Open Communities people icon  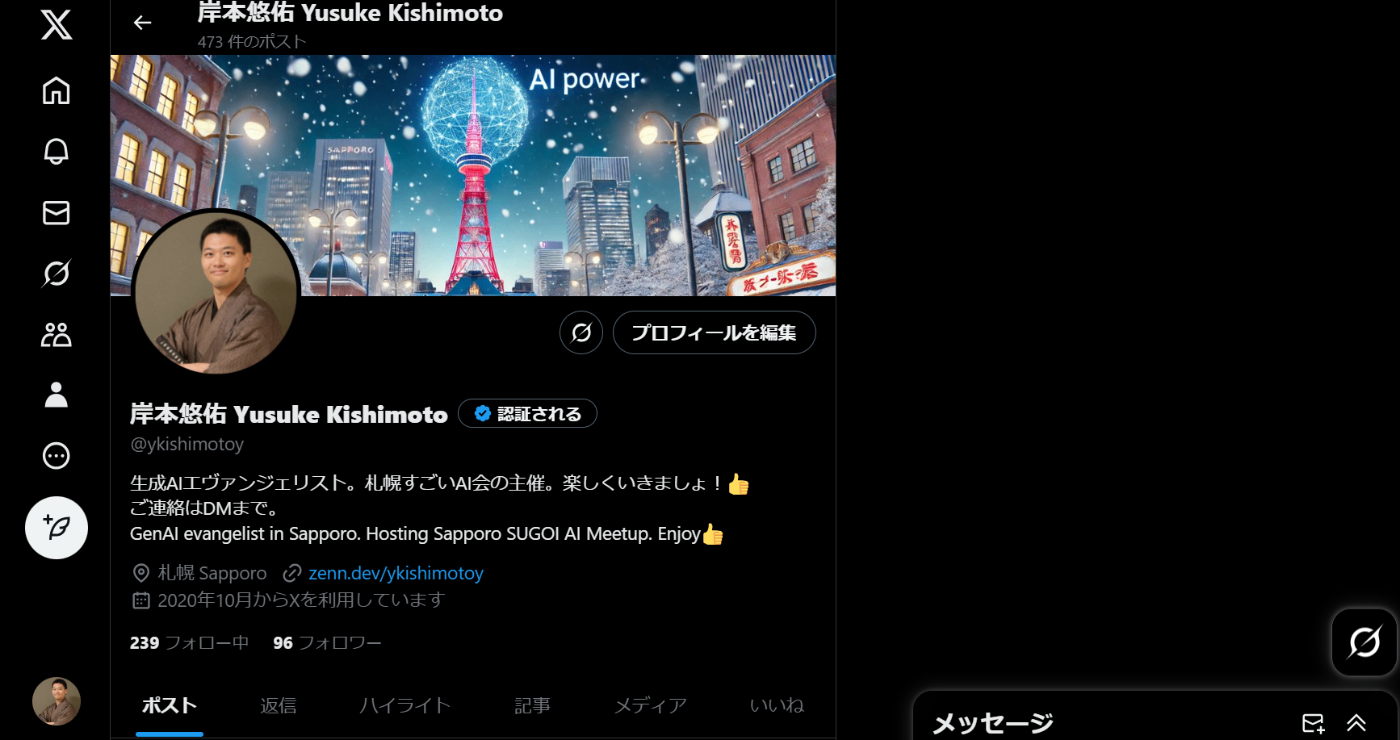[56, 334]
